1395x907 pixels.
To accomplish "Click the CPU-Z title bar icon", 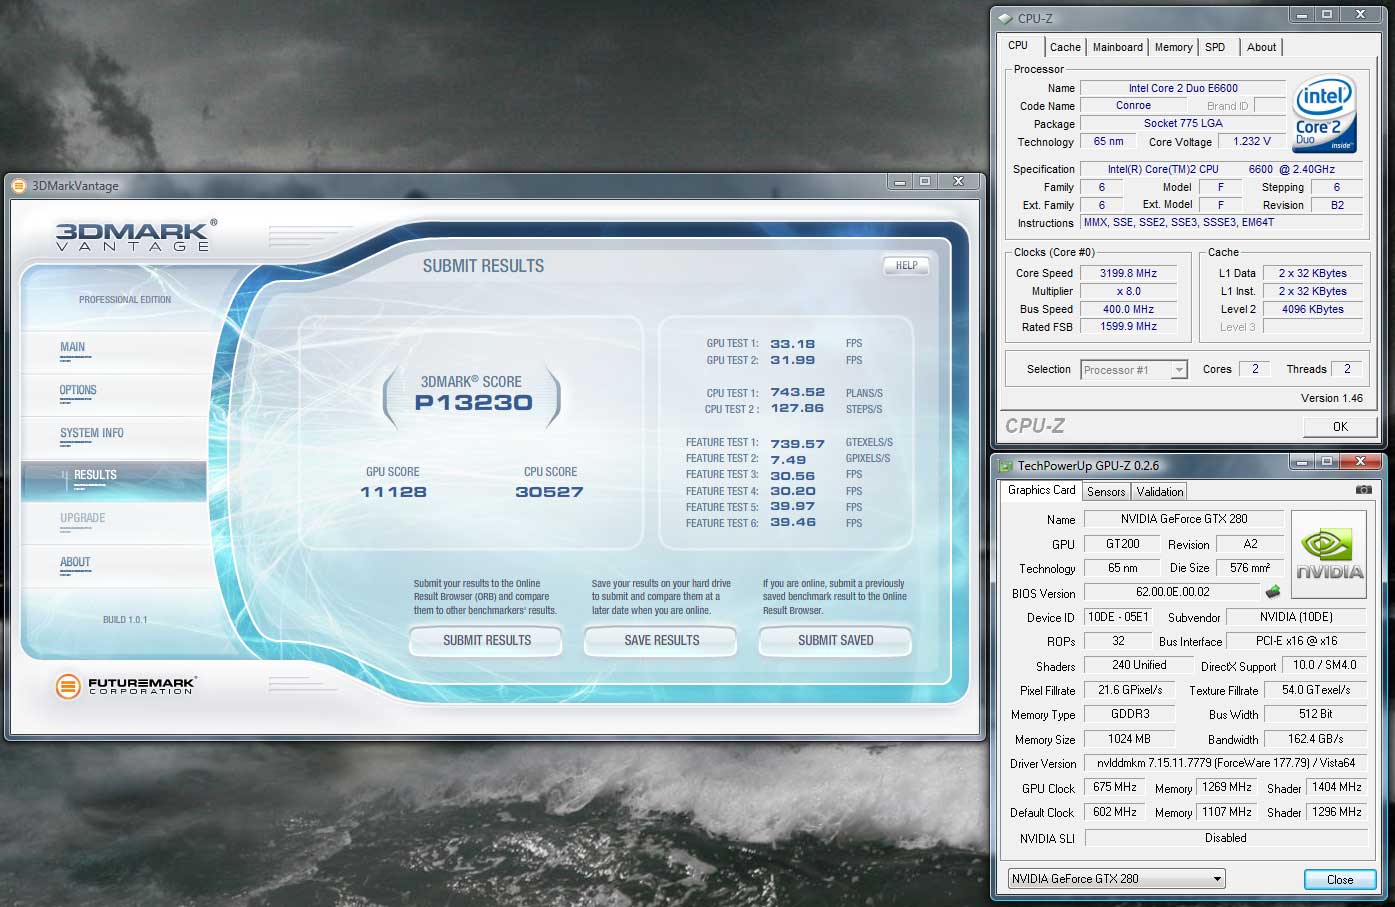I will [1005, 18].
